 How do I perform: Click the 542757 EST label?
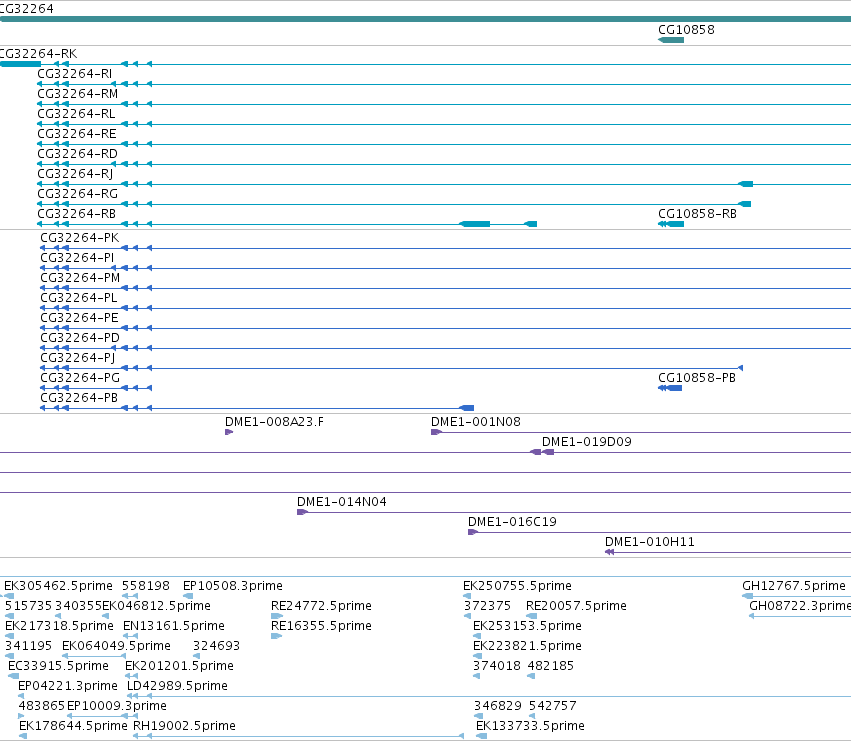pyautogui.click(x=552, y=706)
